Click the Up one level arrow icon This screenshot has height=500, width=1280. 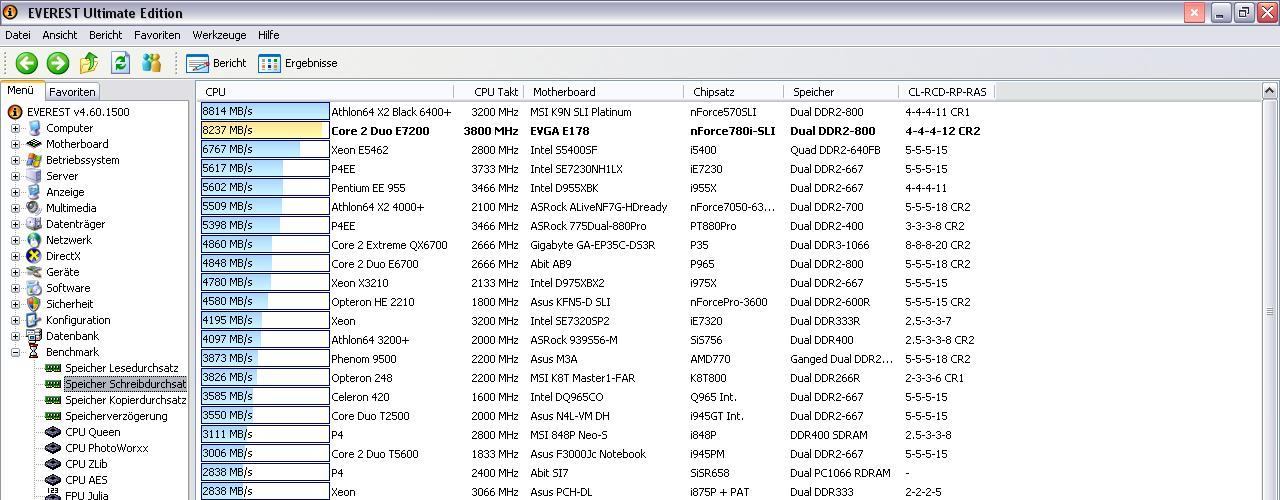[x=89, y=63]
